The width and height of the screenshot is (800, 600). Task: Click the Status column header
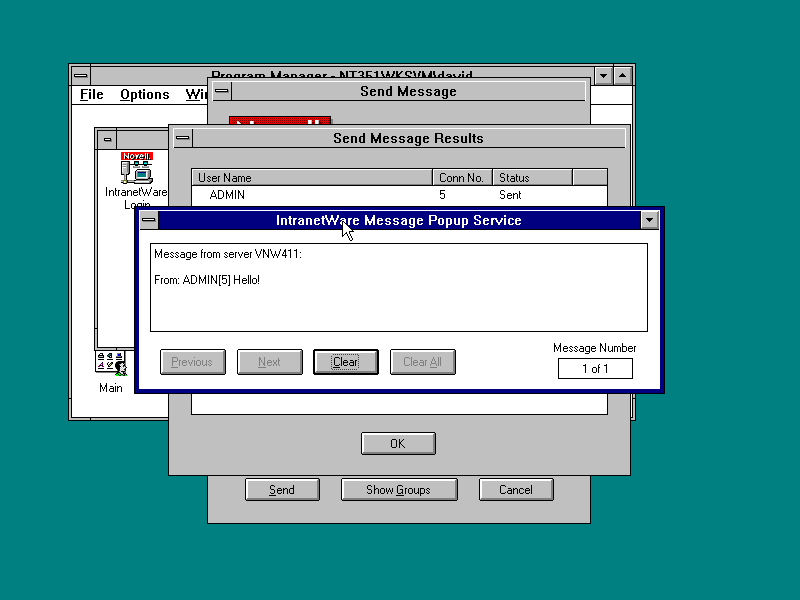(533, 178)
